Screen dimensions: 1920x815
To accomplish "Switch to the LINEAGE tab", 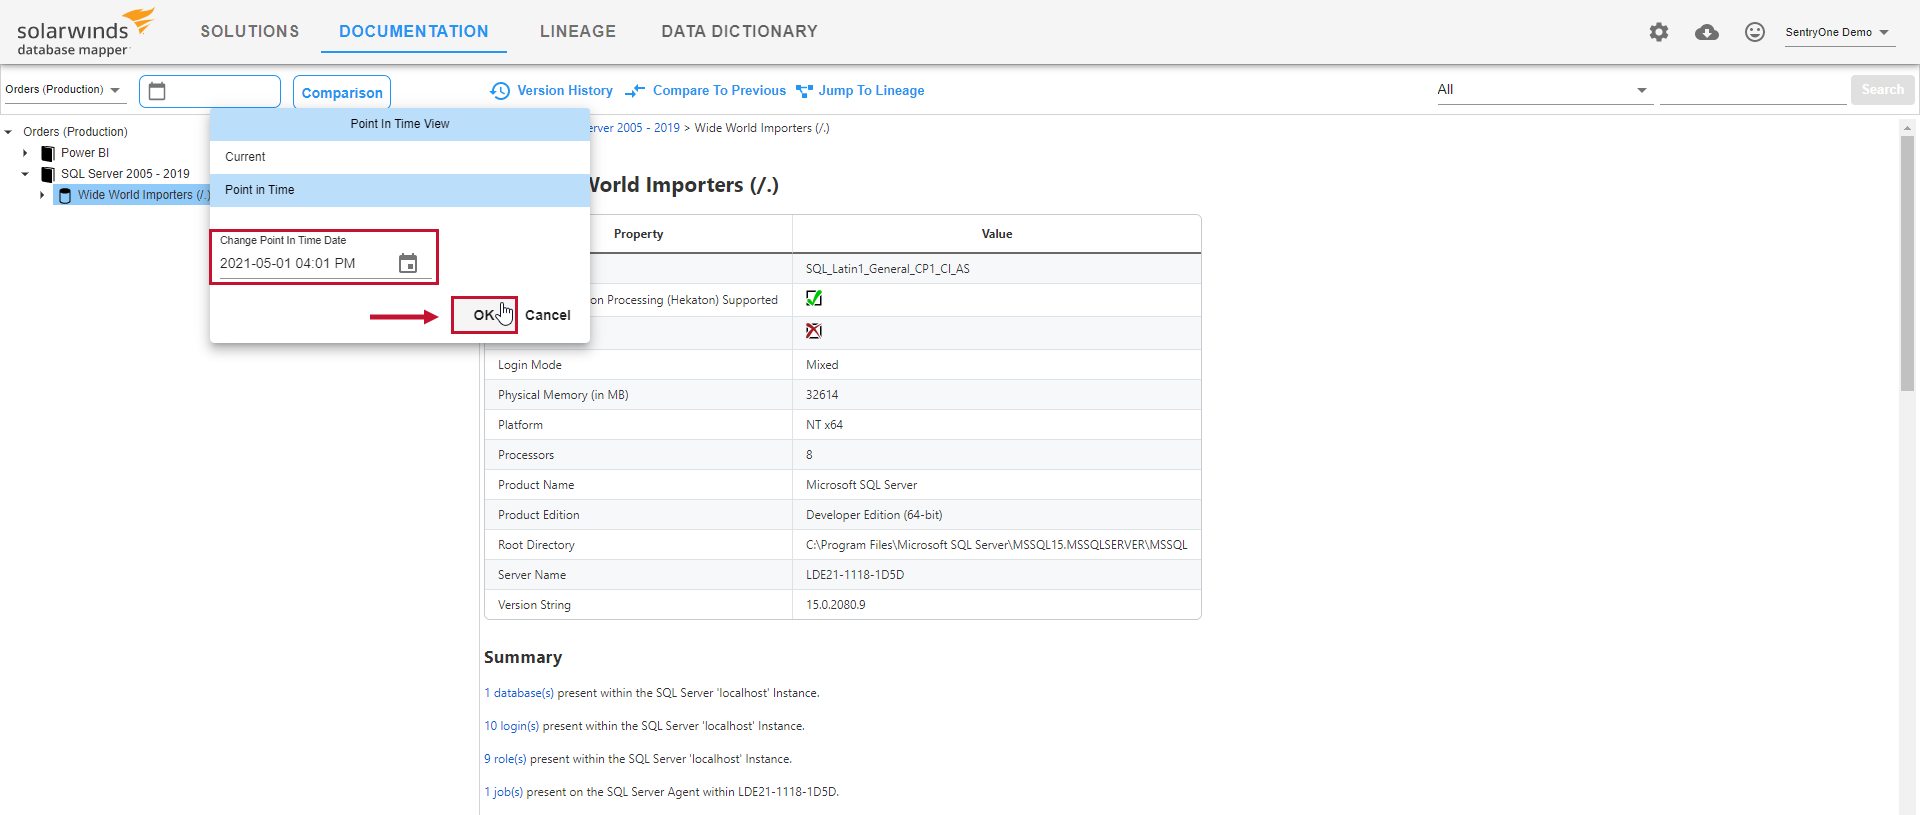I will (578, 32).
